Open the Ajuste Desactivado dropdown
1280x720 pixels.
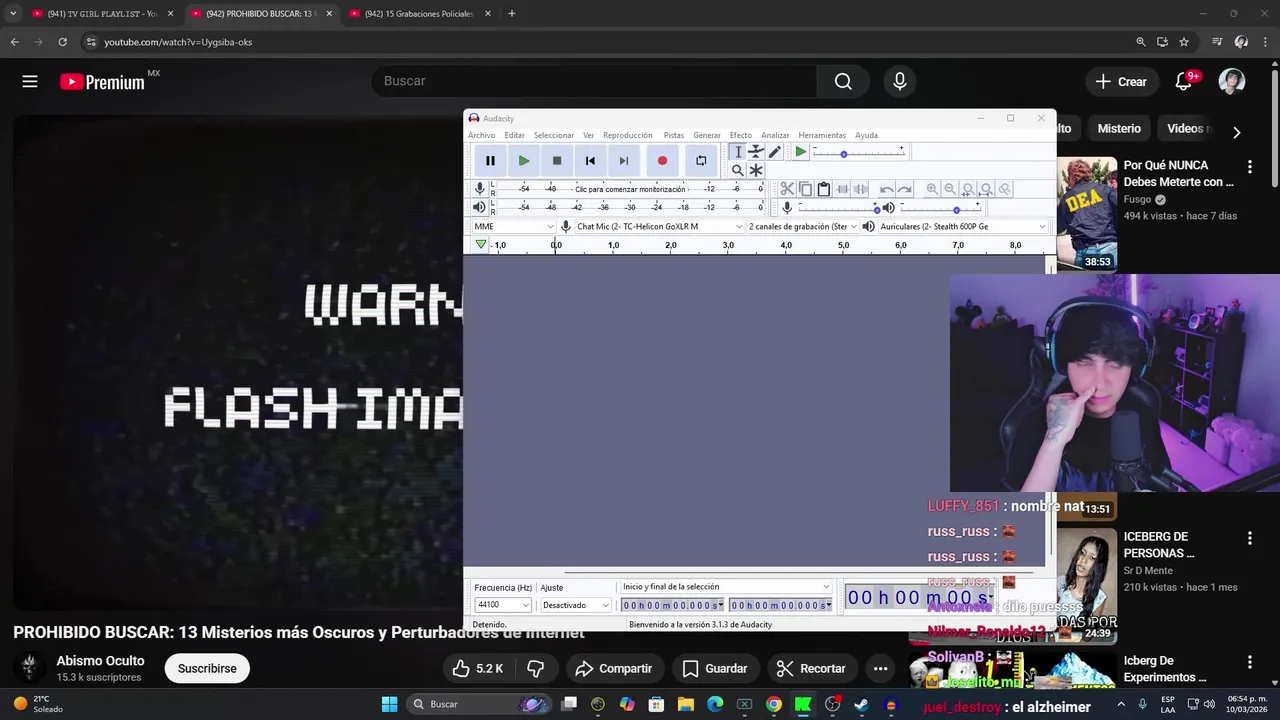tap(575, 605)
